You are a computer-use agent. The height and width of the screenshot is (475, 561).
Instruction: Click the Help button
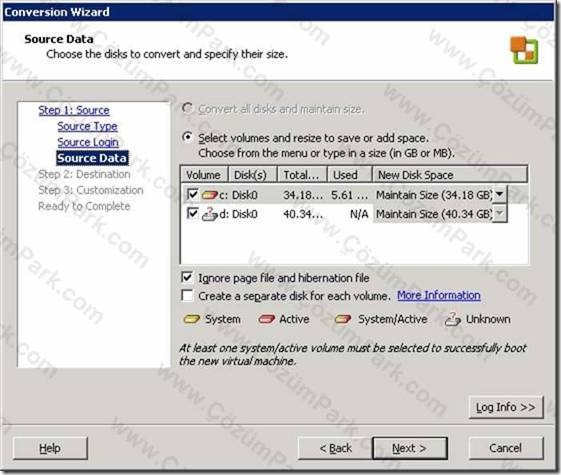[50, 448]
